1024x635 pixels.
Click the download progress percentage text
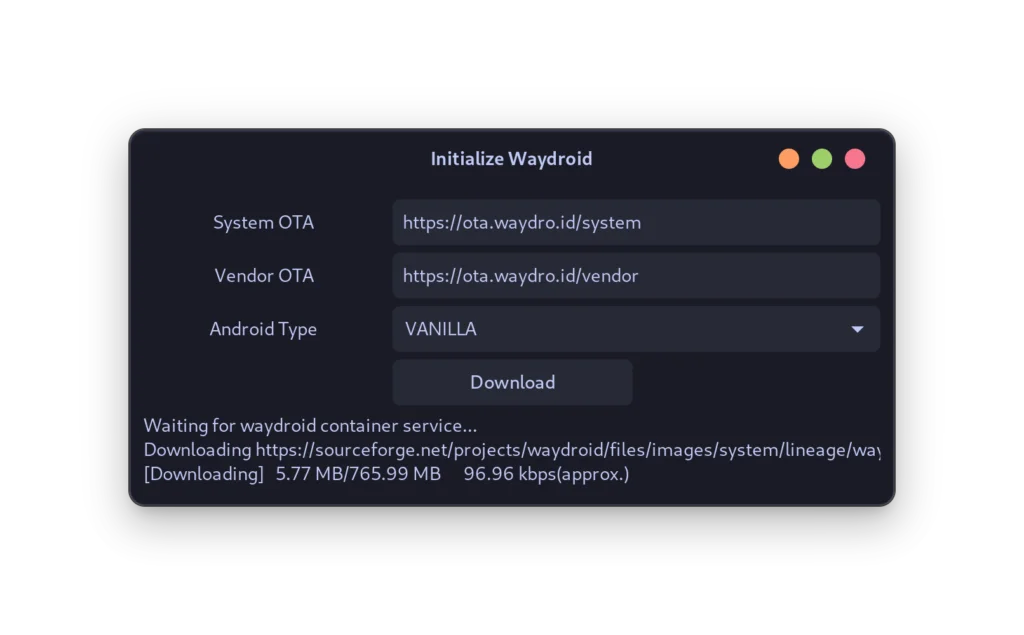358,473
